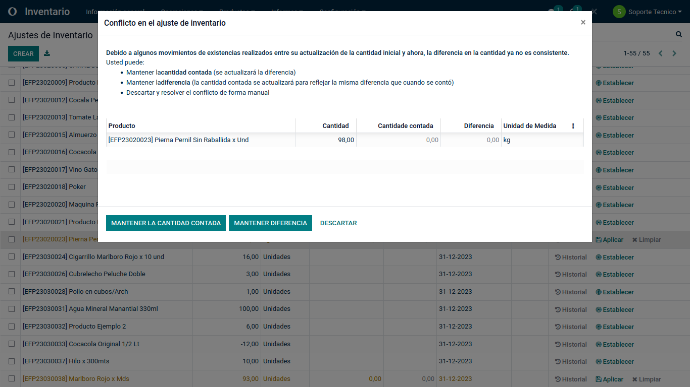Click Descartar in the conflict dialog
This screenshot has height=387, width=690.
coord(338,223)
